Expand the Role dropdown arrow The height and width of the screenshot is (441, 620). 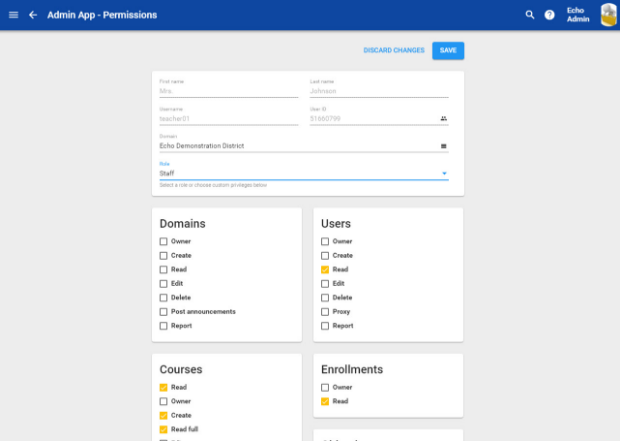point(443,173)
